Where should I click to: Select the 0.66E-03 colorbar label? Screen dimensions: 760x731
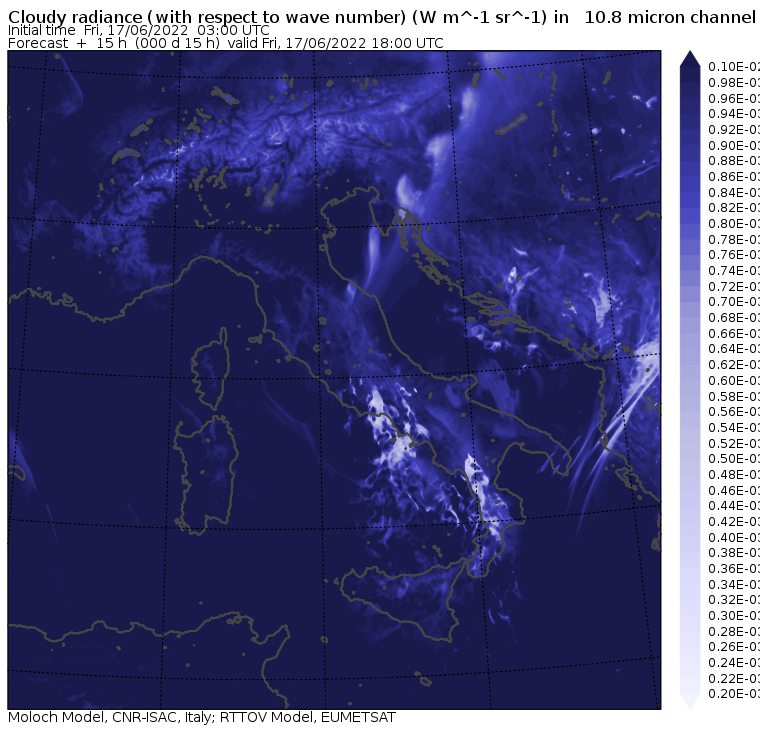(x=734, y=334)
